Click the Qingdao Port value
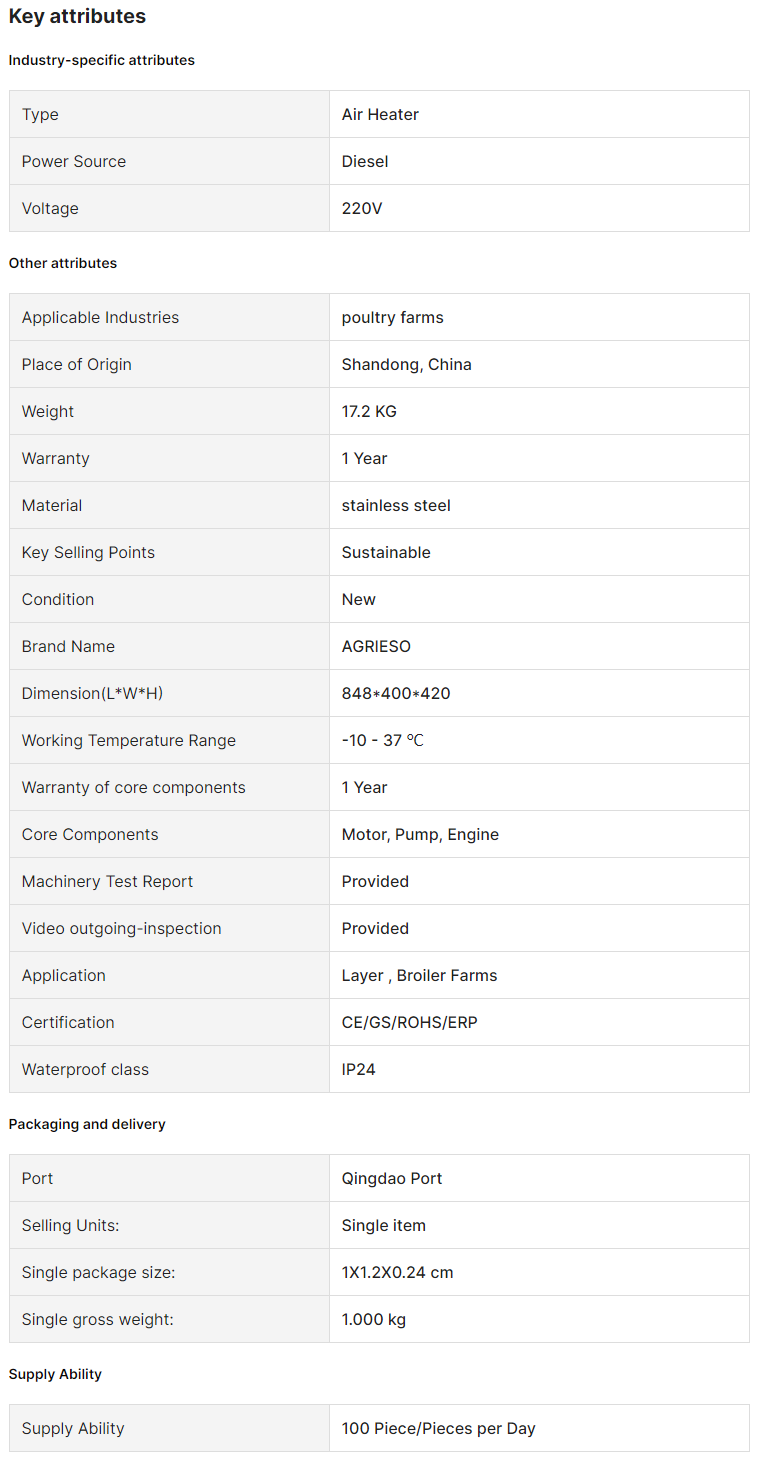Image resolution: width=764 pixels, height=1459 pixels. tap(392, 1178)
